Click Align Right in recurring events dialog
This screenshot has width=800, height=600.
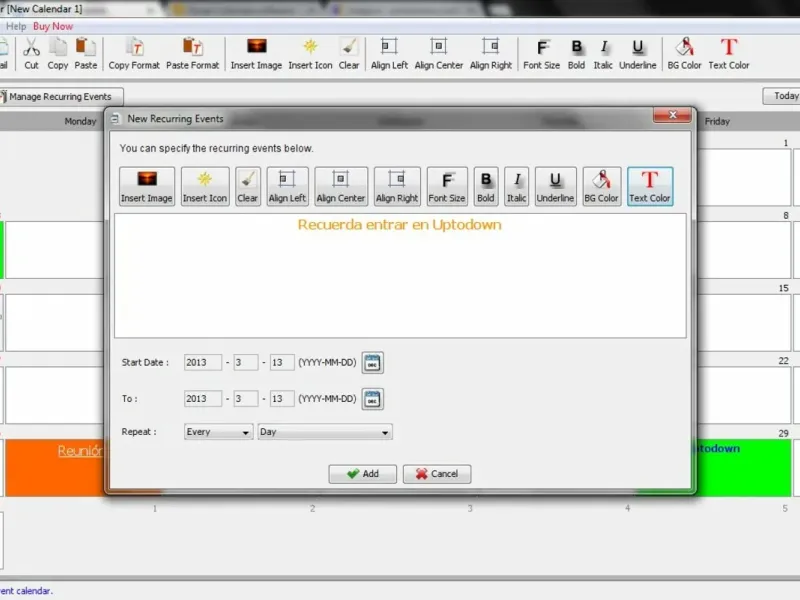click(397, 186)
